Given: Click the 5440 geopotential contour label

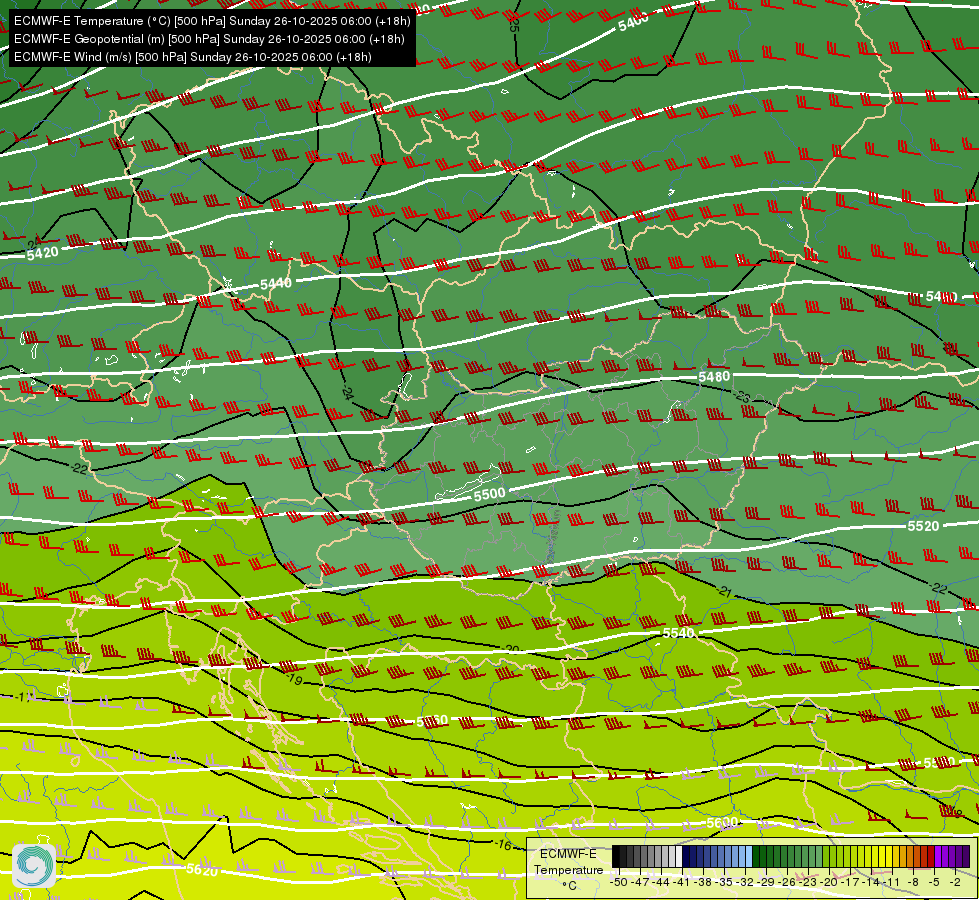Looking at the screenshot, I should [x=275, y=284].
